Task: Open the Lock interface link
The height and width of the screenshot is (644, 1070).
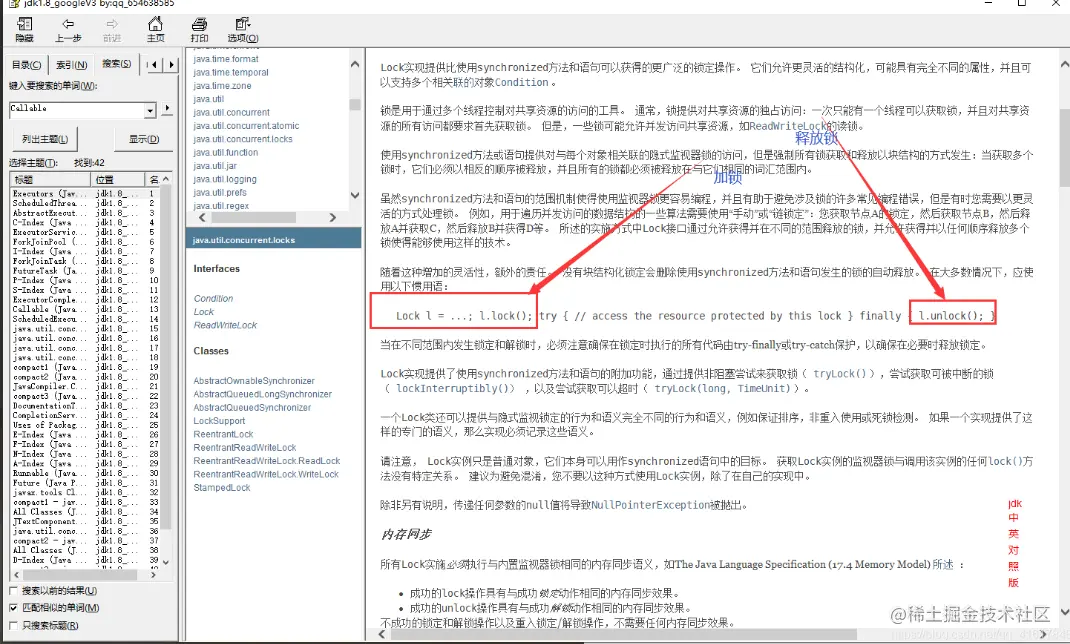Action: coord(203,312)
